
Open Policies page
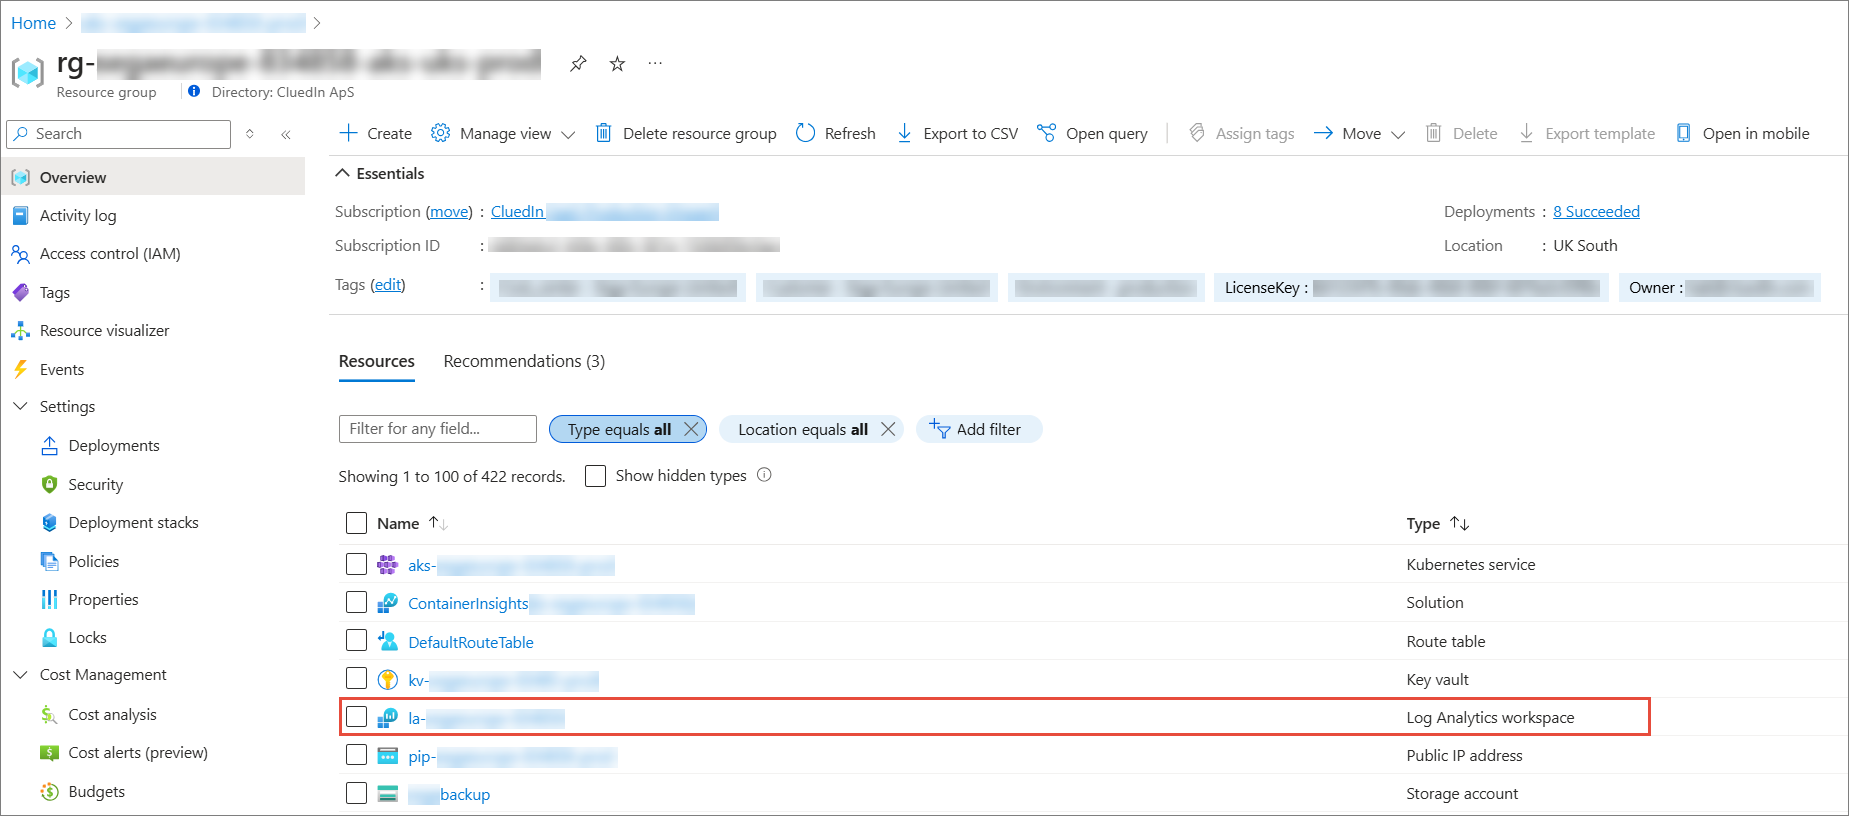click(x=94, y=561)
